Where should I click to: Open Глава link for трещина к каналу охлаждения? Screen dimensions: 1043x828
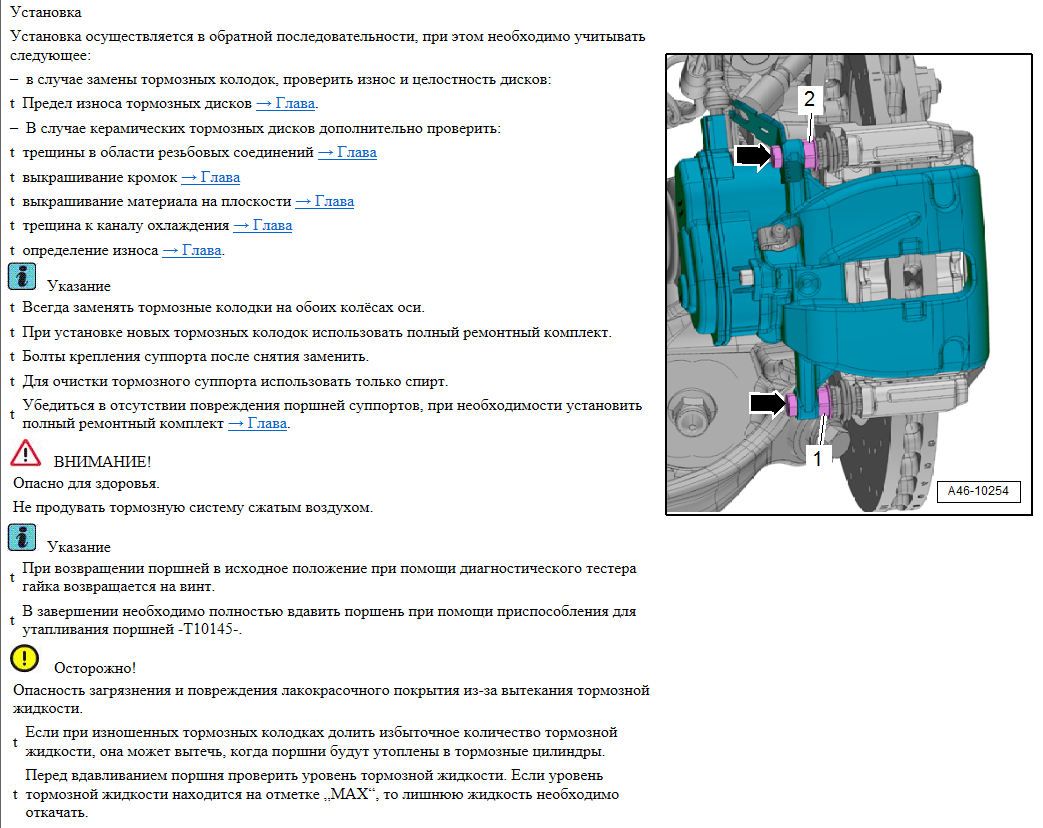click(x=263, y=225)
